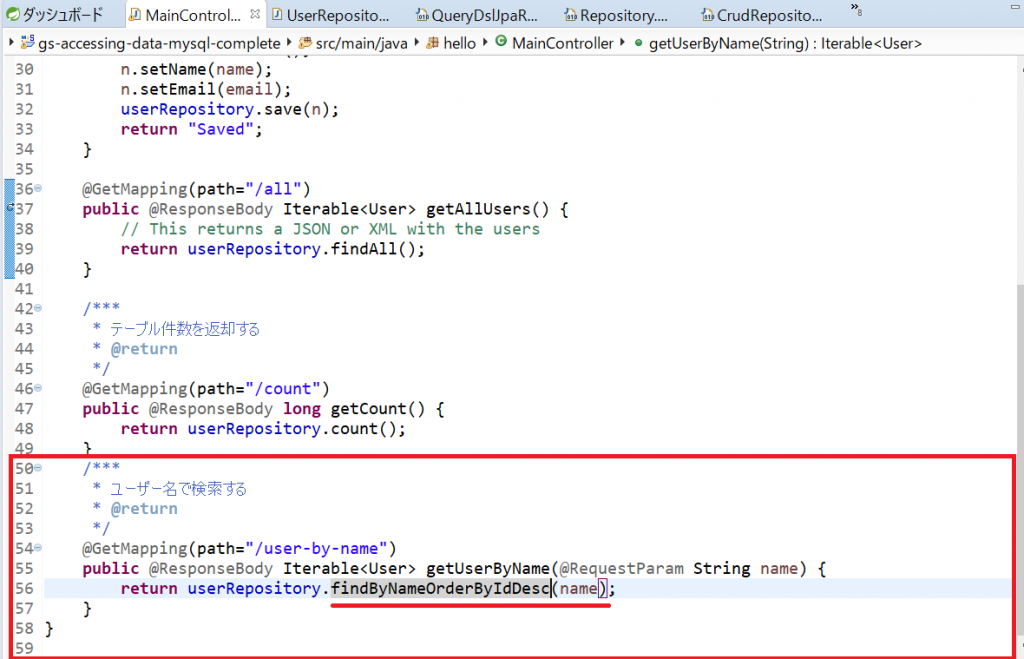Click the dashboard tab green icon
This screenshot has width=1024, height=659.
coord(13,15)
